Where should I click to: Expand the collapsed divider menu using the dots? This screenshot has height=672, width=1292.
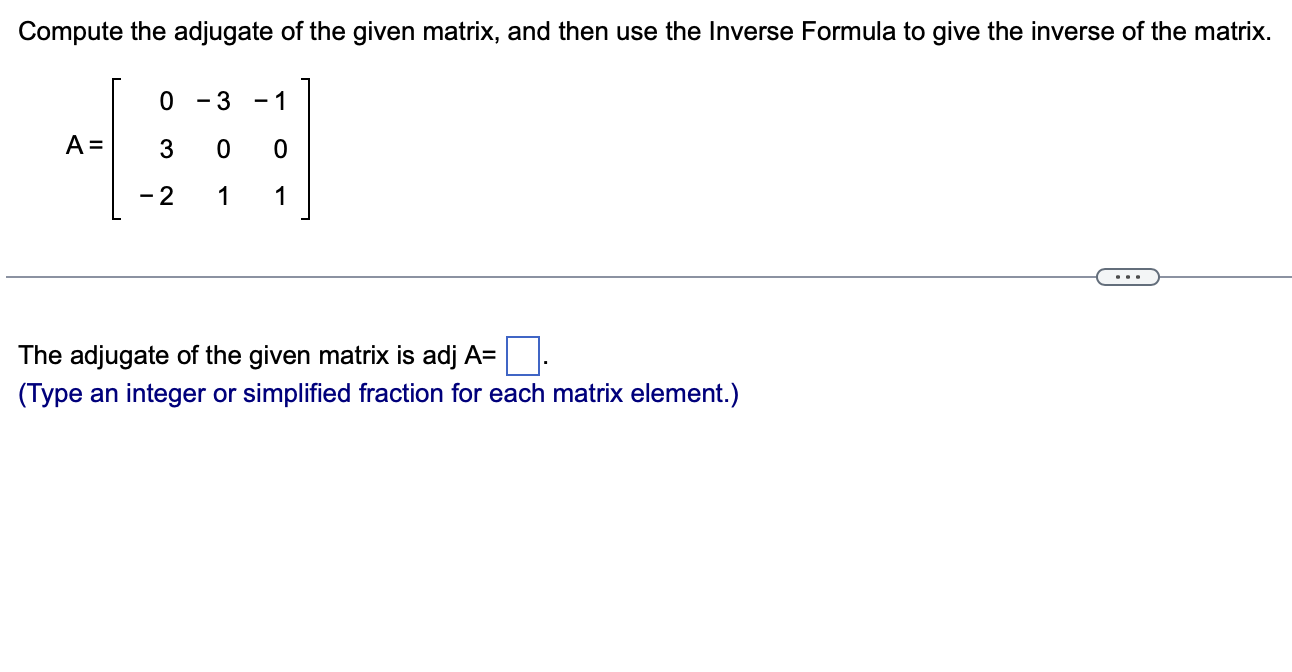tap(1128, 276)
